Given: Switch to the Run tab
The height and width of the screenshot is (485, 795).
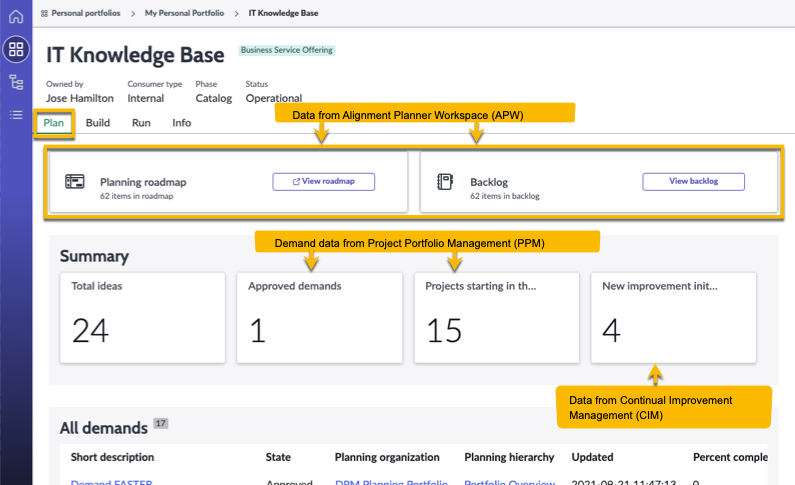Looking at the screenshot, I should [x=141, y=123].
